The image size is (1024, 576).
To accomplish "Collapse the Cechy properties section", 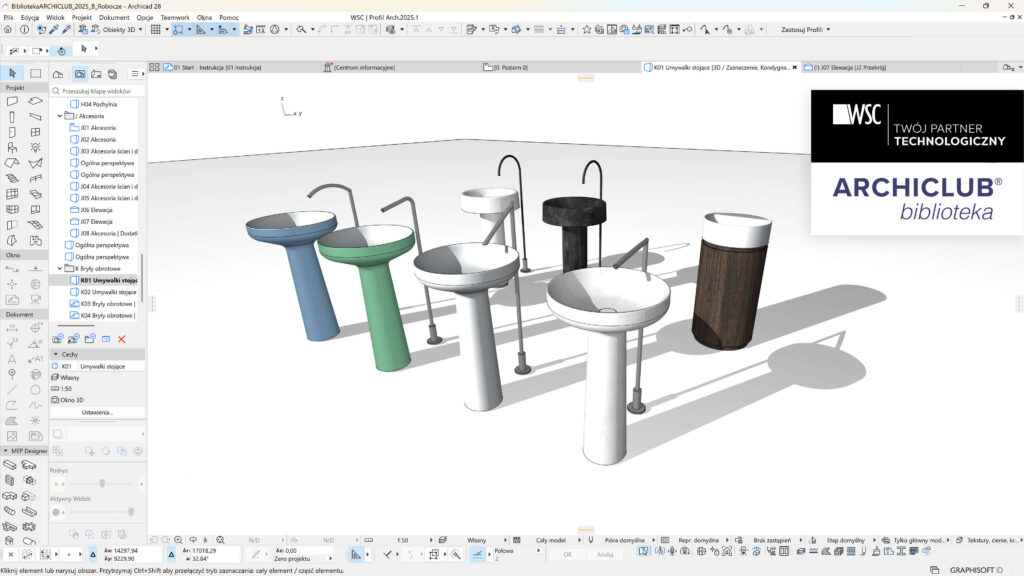I will 55,354.
